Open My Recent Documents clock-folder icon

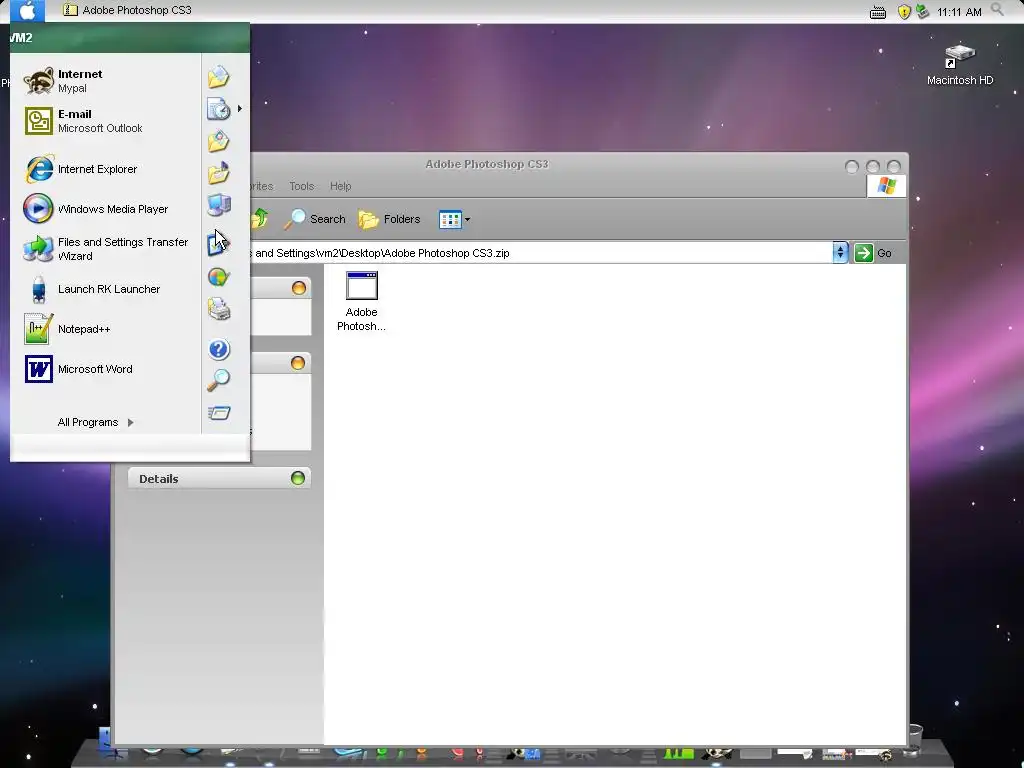[219, 108]
